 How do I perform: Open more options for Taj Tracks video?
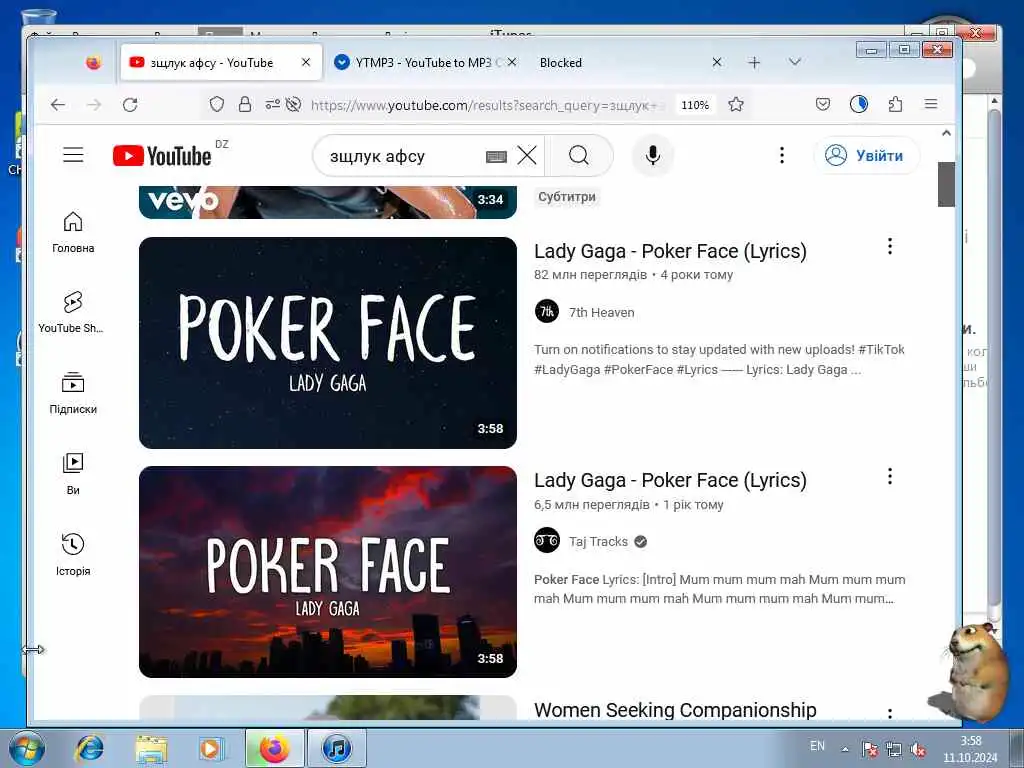pyautogui.click(x=889, y=477)
